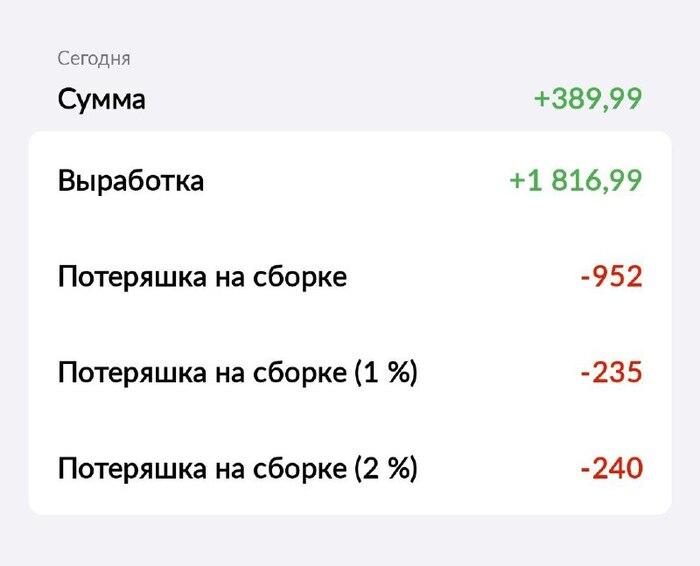Click the red -235 deduction amount

click(611, 373)
